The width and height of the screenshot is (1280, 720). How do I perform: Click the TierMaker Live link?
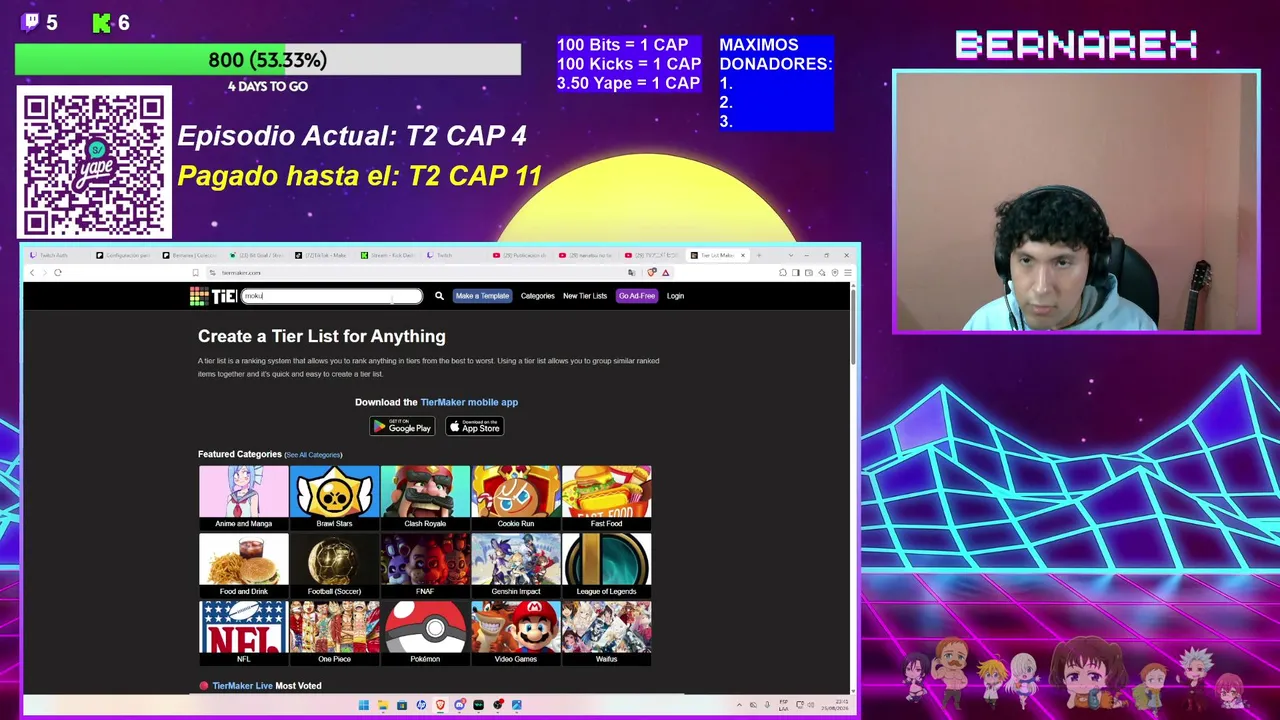242,686
